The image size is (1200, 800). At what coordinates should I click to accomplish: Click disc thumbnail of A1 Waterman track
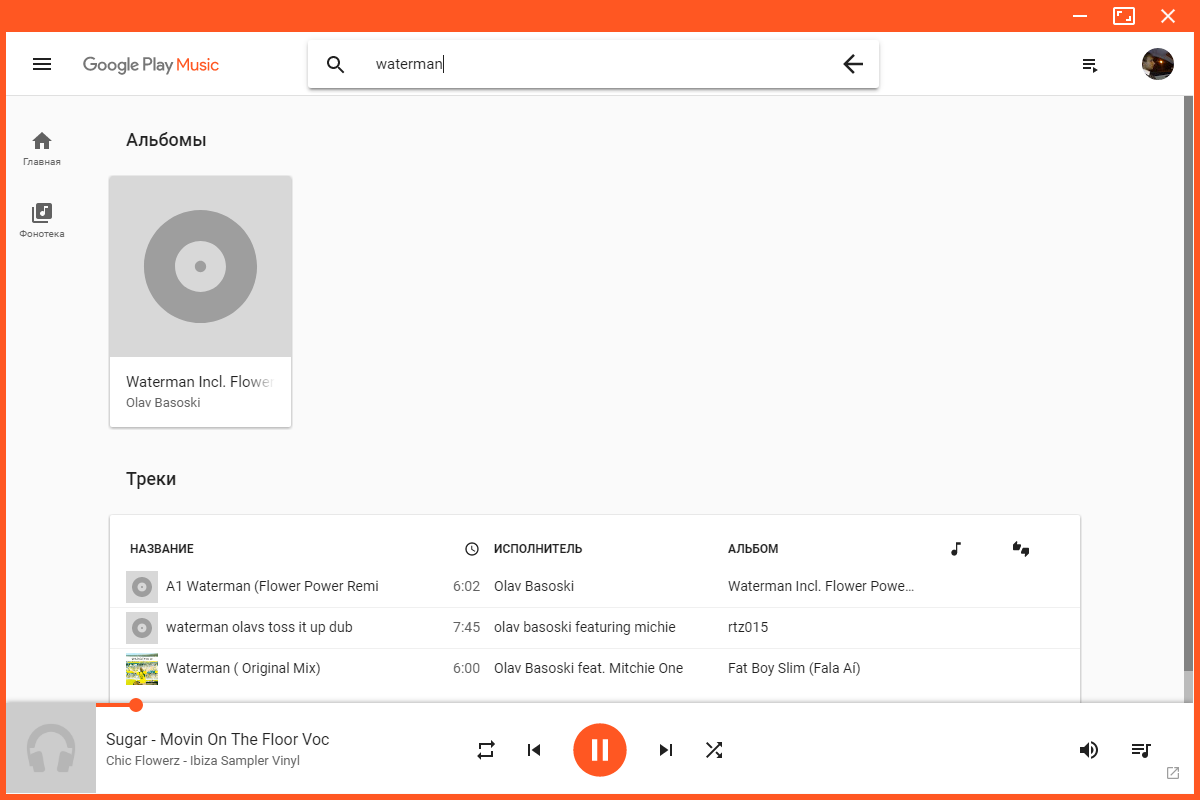(x=142, y=587)
